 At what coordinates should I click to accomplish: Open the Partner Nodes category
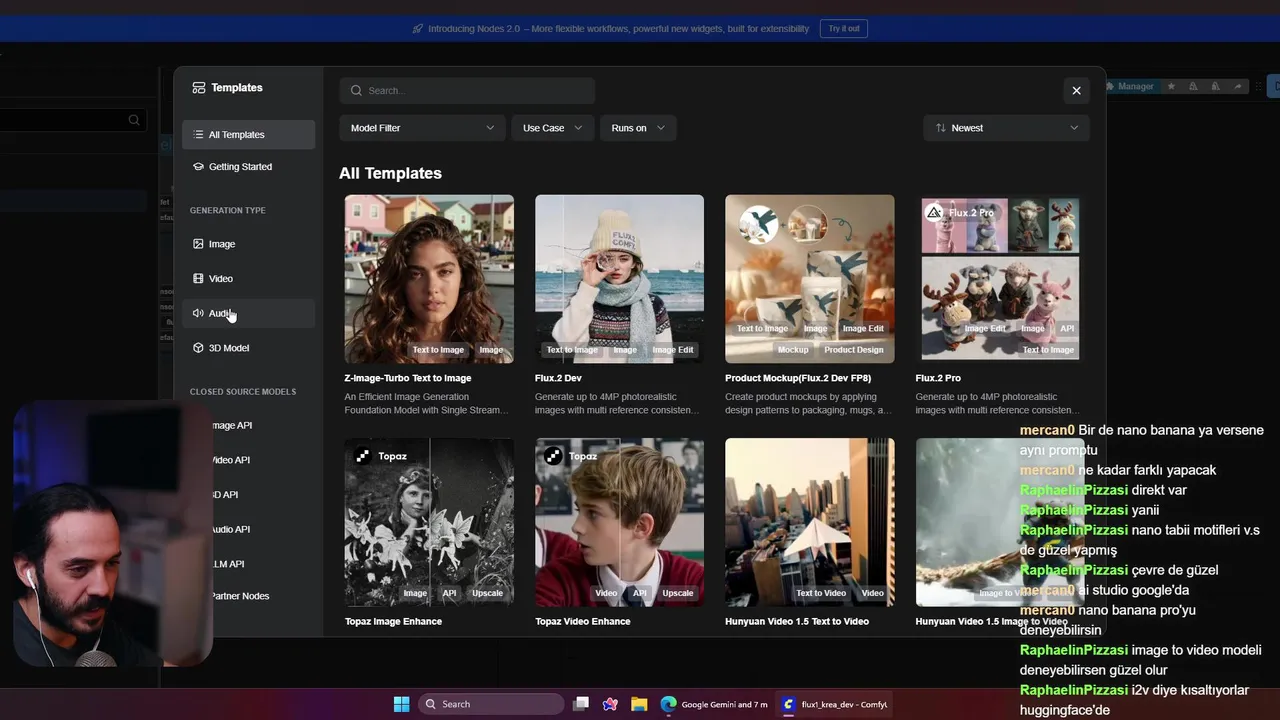coord(240,596)
